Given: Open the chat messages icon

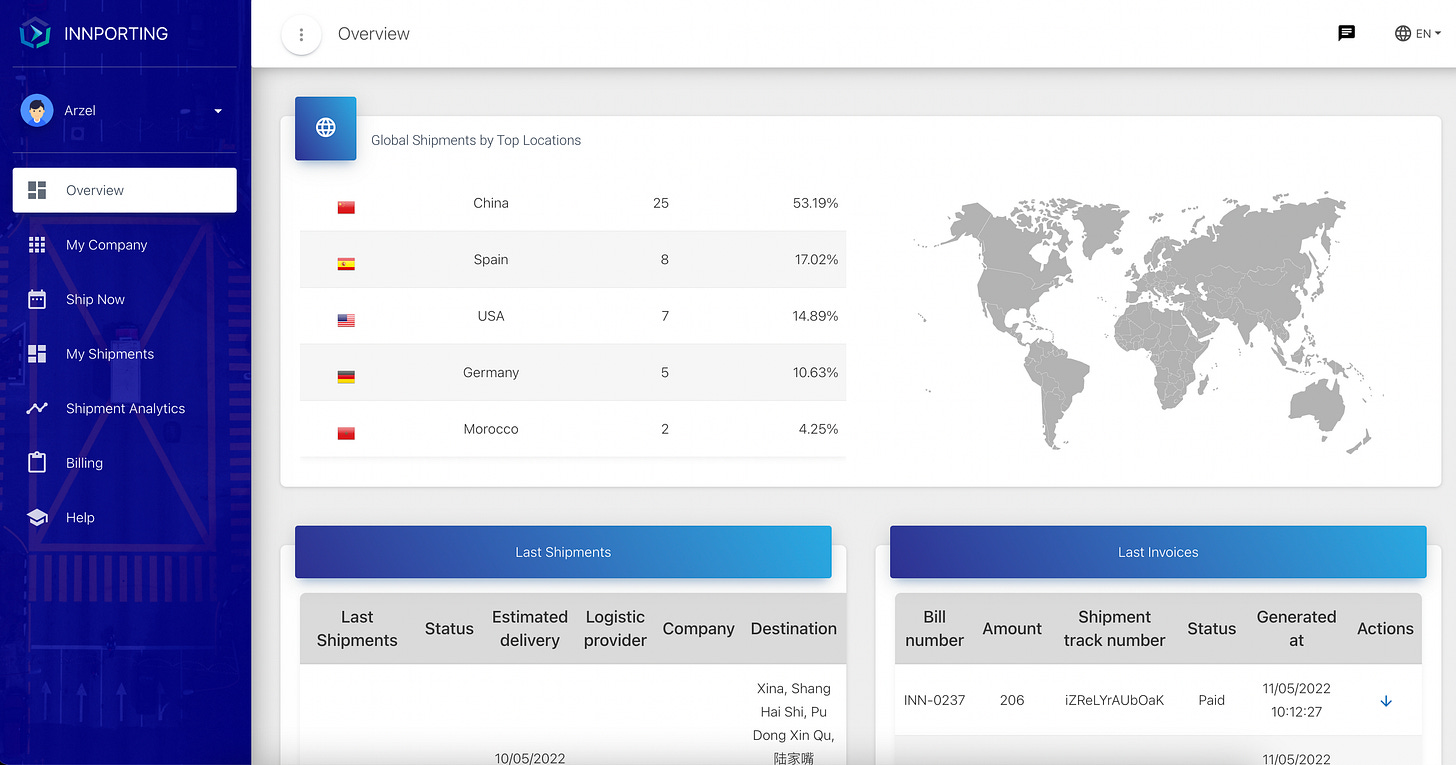Looking at the screenshot, I should (x=1347, y=33).
